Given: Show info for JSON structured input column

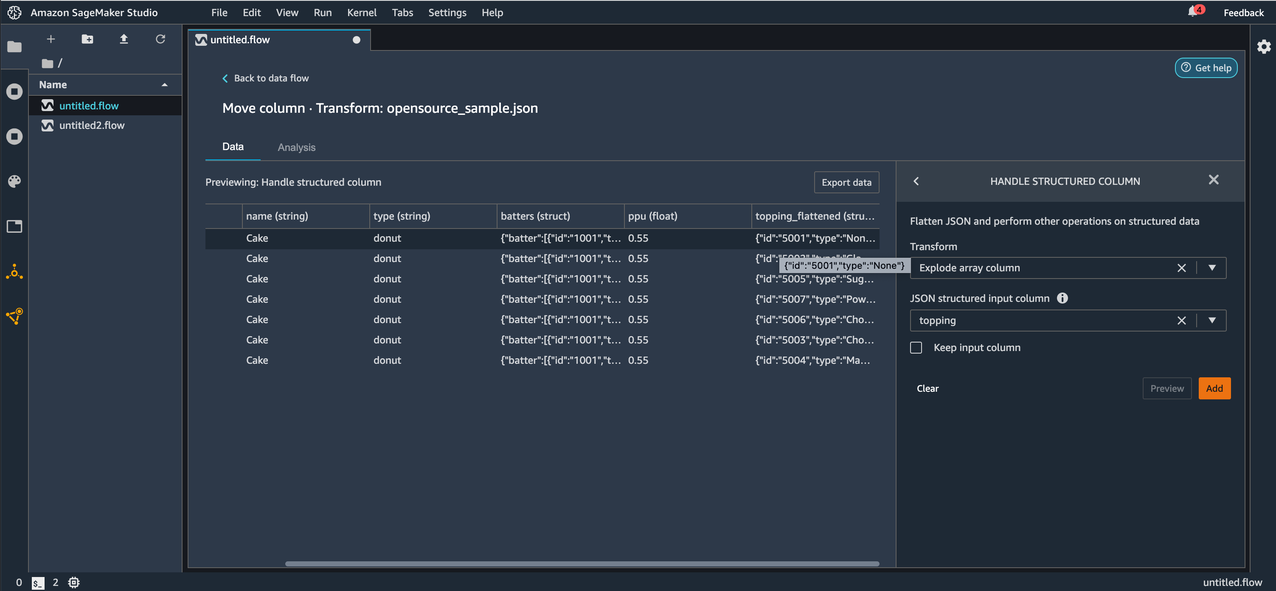Looking at the screenshot, I should tap(1062, 298).
